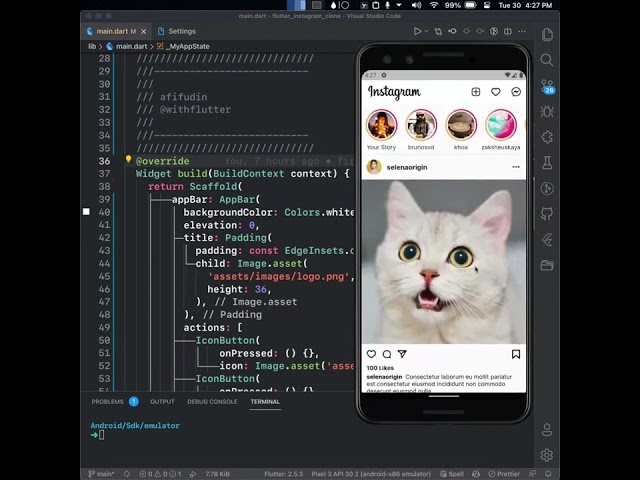The image size is (640, 480).
Task: Click the synchronize changes icon in status bar
Action: (127, 474)
